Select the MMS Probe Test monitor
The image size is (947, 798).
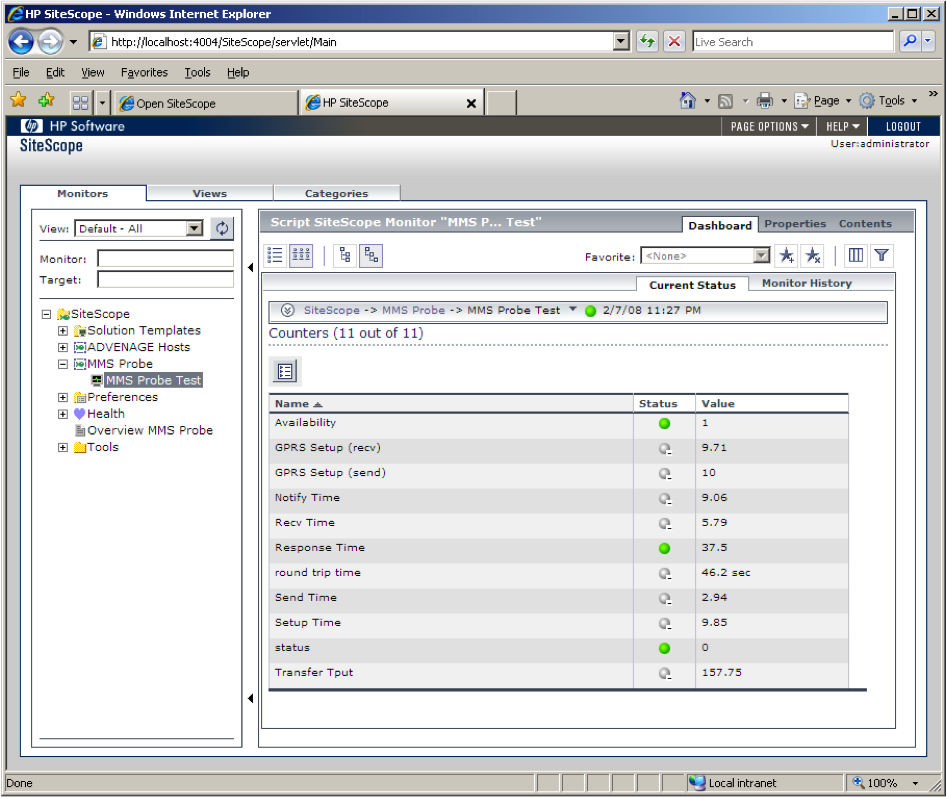coord(153,381)
